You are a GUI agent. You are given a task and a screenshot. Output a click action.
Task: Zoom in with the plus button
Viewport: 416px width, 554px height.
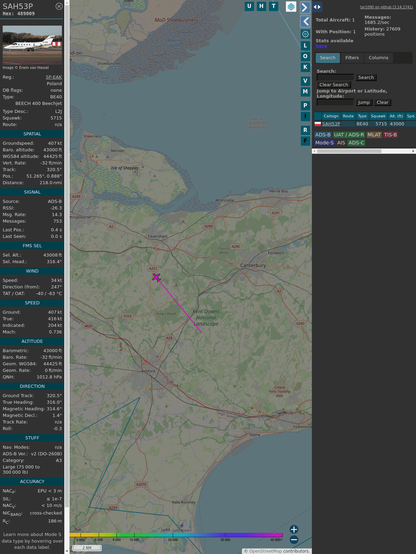(294, 529)
